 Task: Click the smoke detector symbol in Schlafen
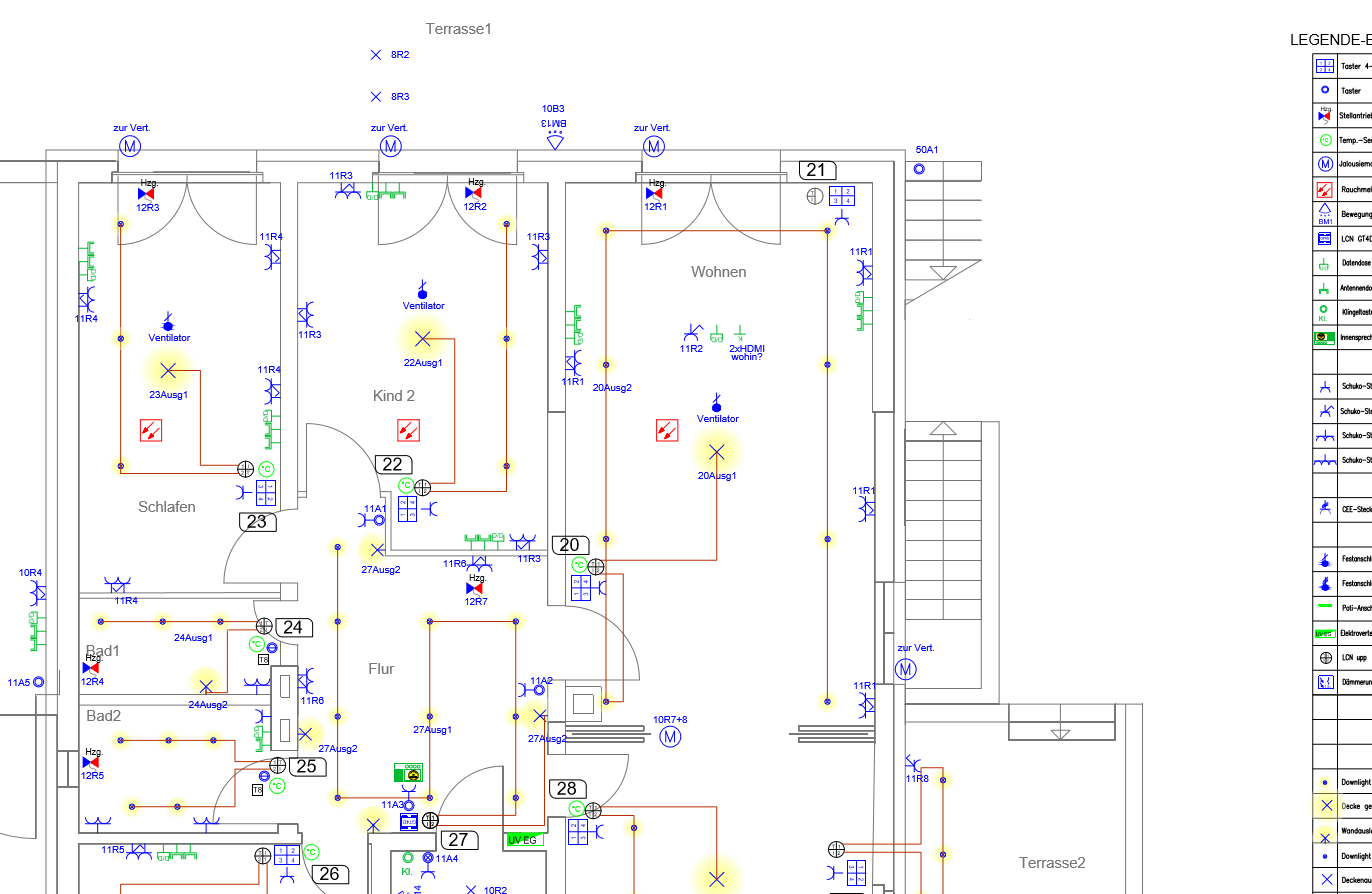[150, 430]
